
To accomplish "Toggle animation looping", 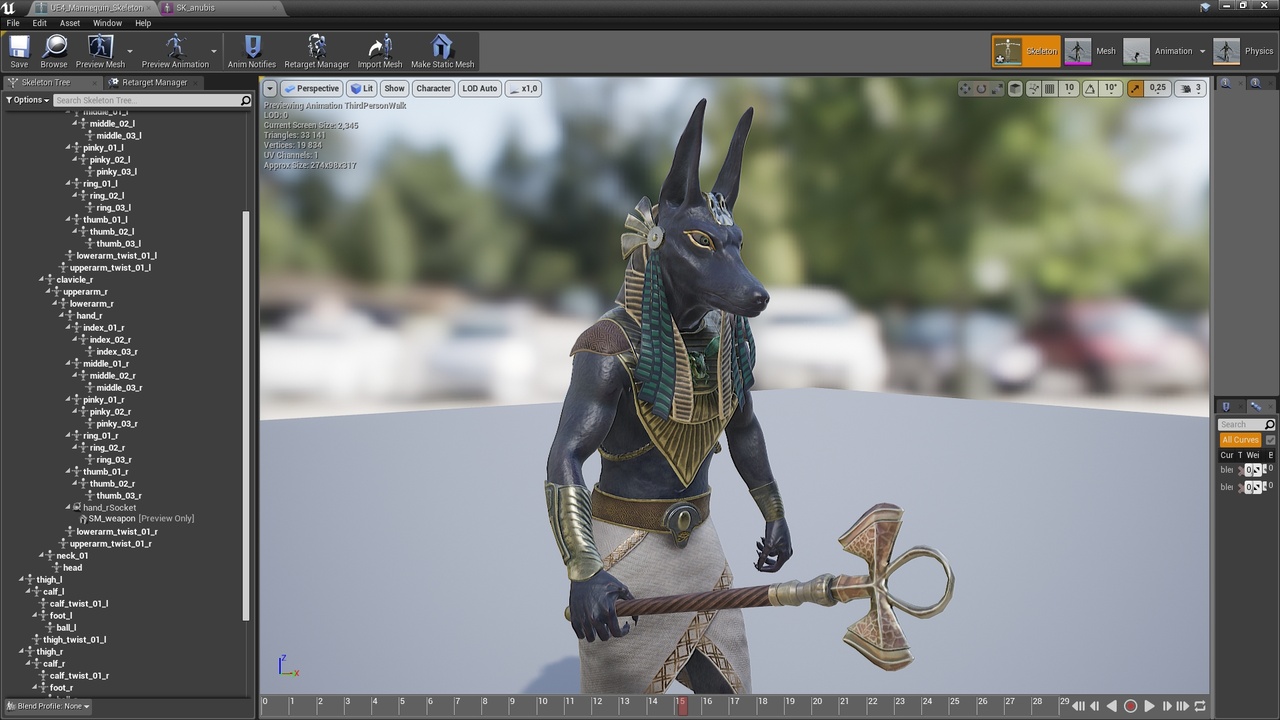I will tap(1200, 706).
